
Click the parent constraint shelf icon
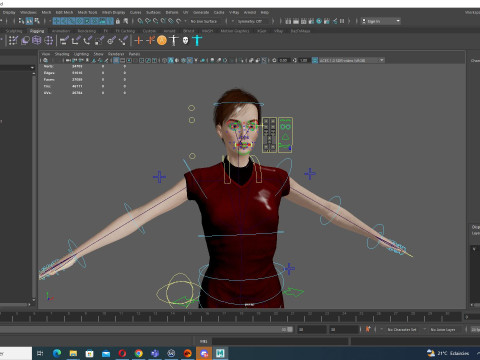[64, 41]
